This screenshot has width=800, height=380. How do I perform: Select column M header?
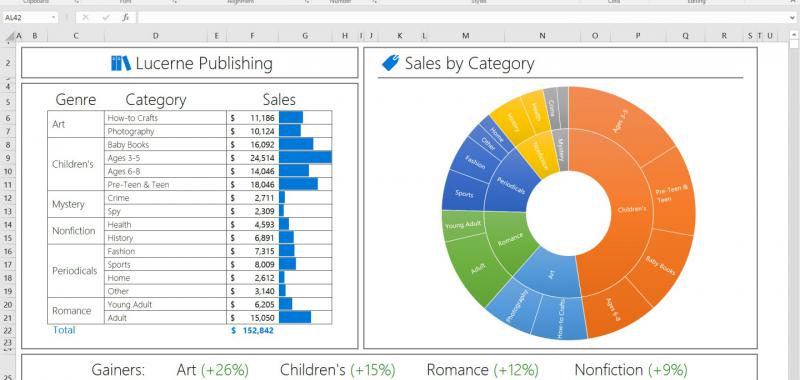pyautogui.click(x=465, y=36)
